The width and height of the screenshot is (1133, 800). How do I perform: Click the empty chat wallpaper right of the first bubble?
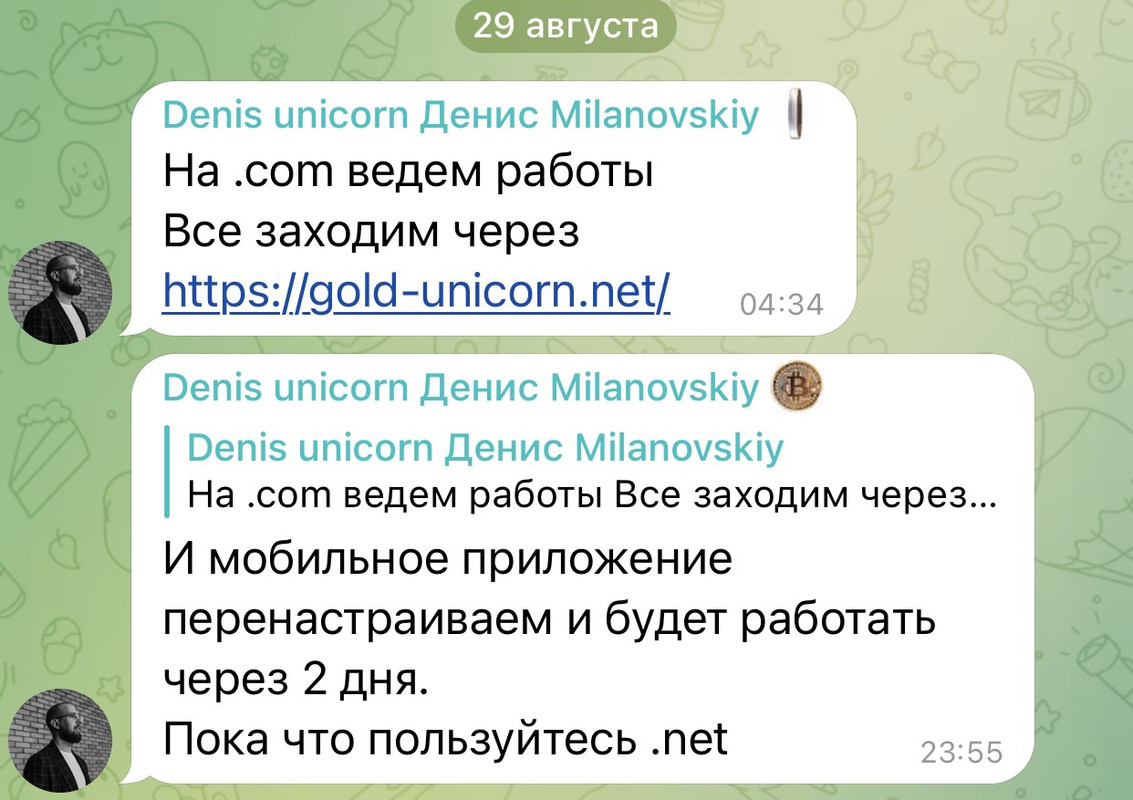tap(990, 210)
